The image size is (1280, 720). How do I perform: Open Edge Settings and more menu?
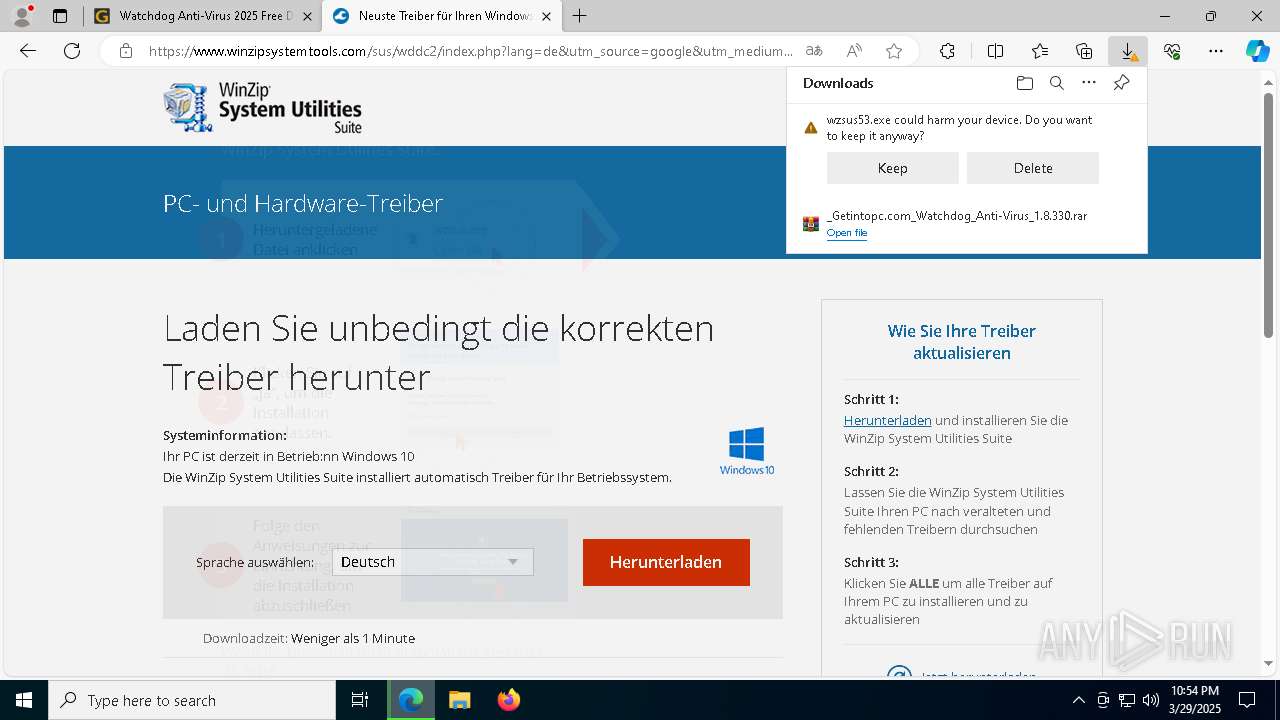1216,51
